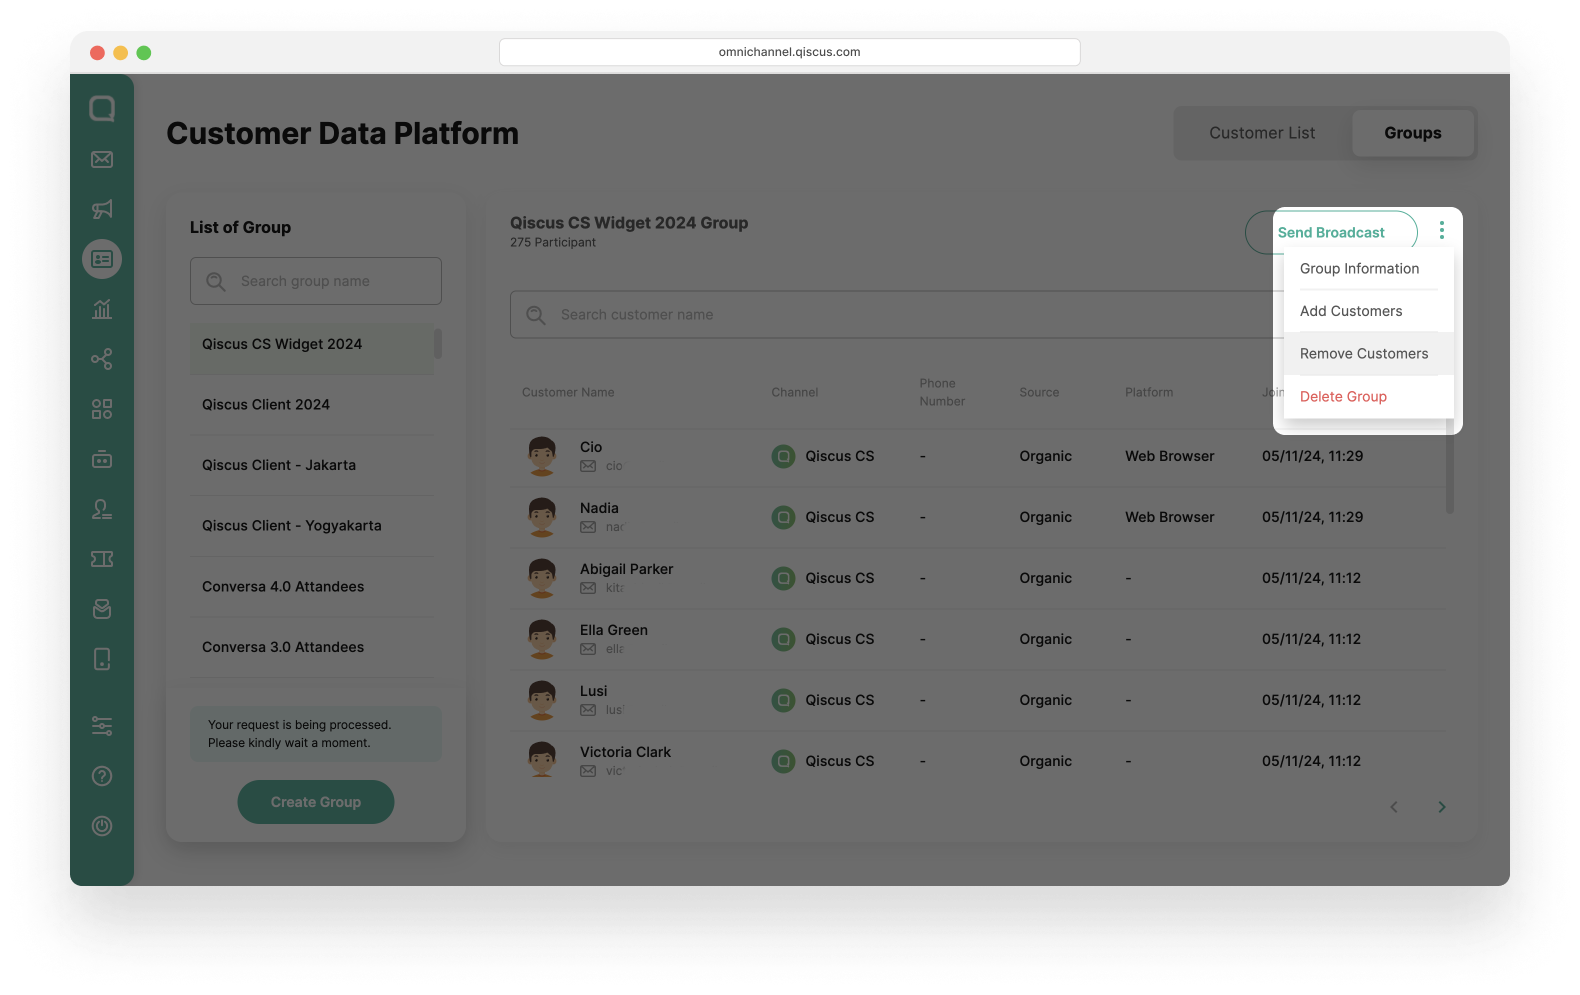Click customer name Cio

pos(591,447)
